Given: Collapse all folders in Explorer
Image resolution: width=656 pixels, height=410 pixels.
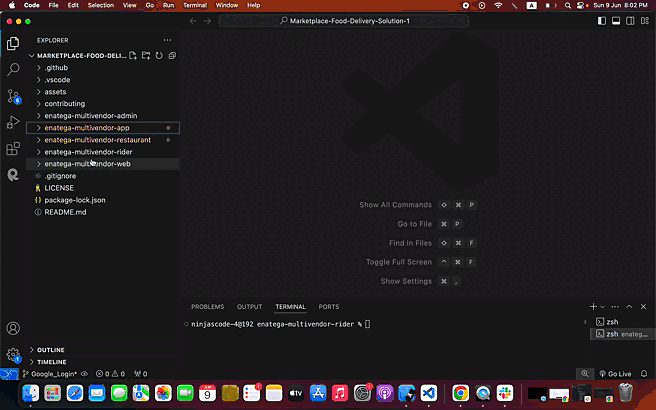Looking at the screenshot, I should (170, 55).
